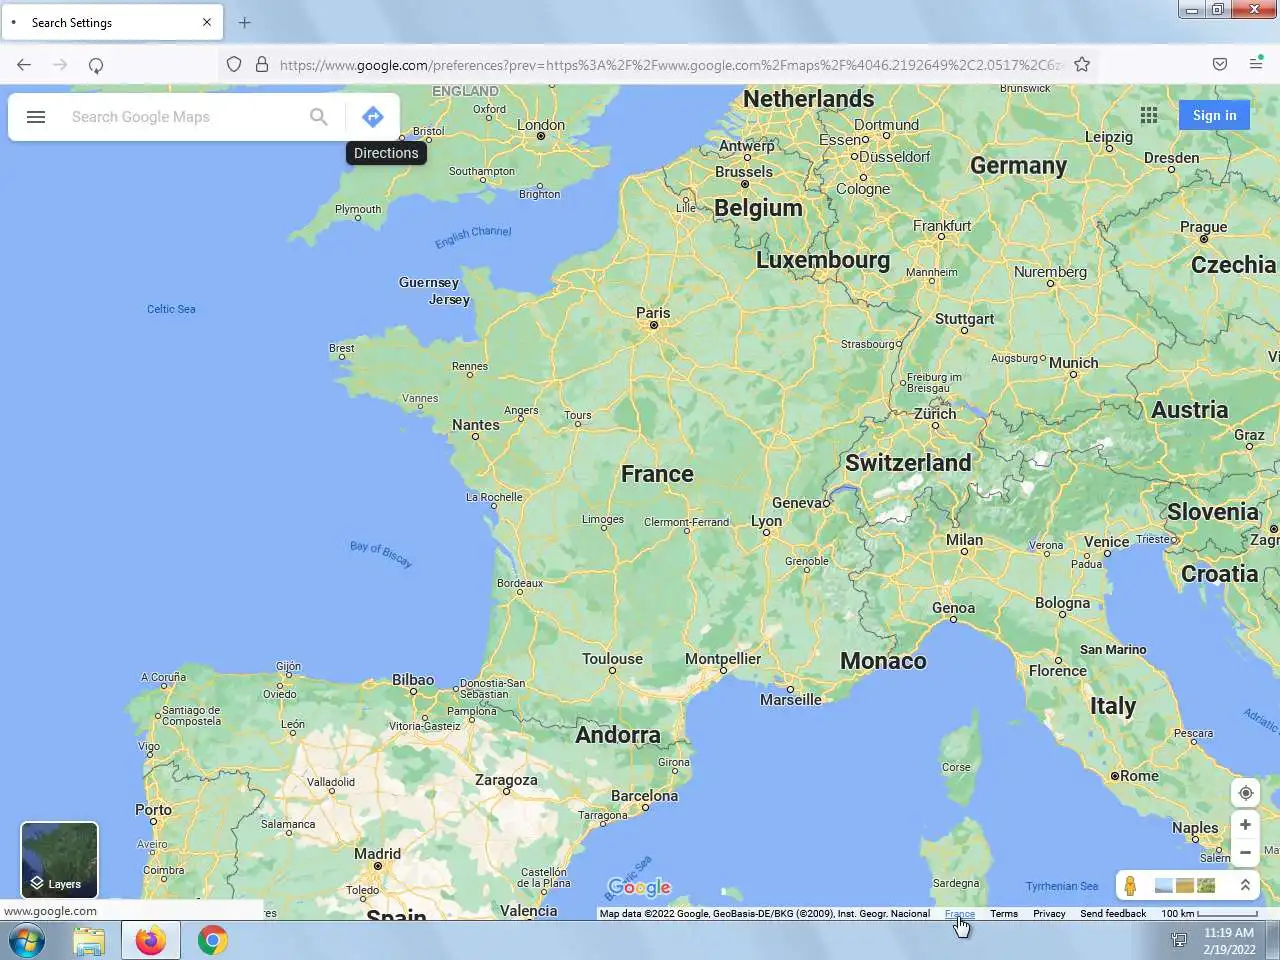Click the Venice label on the map
The image size is (1280, 960).
point(1106,542)
